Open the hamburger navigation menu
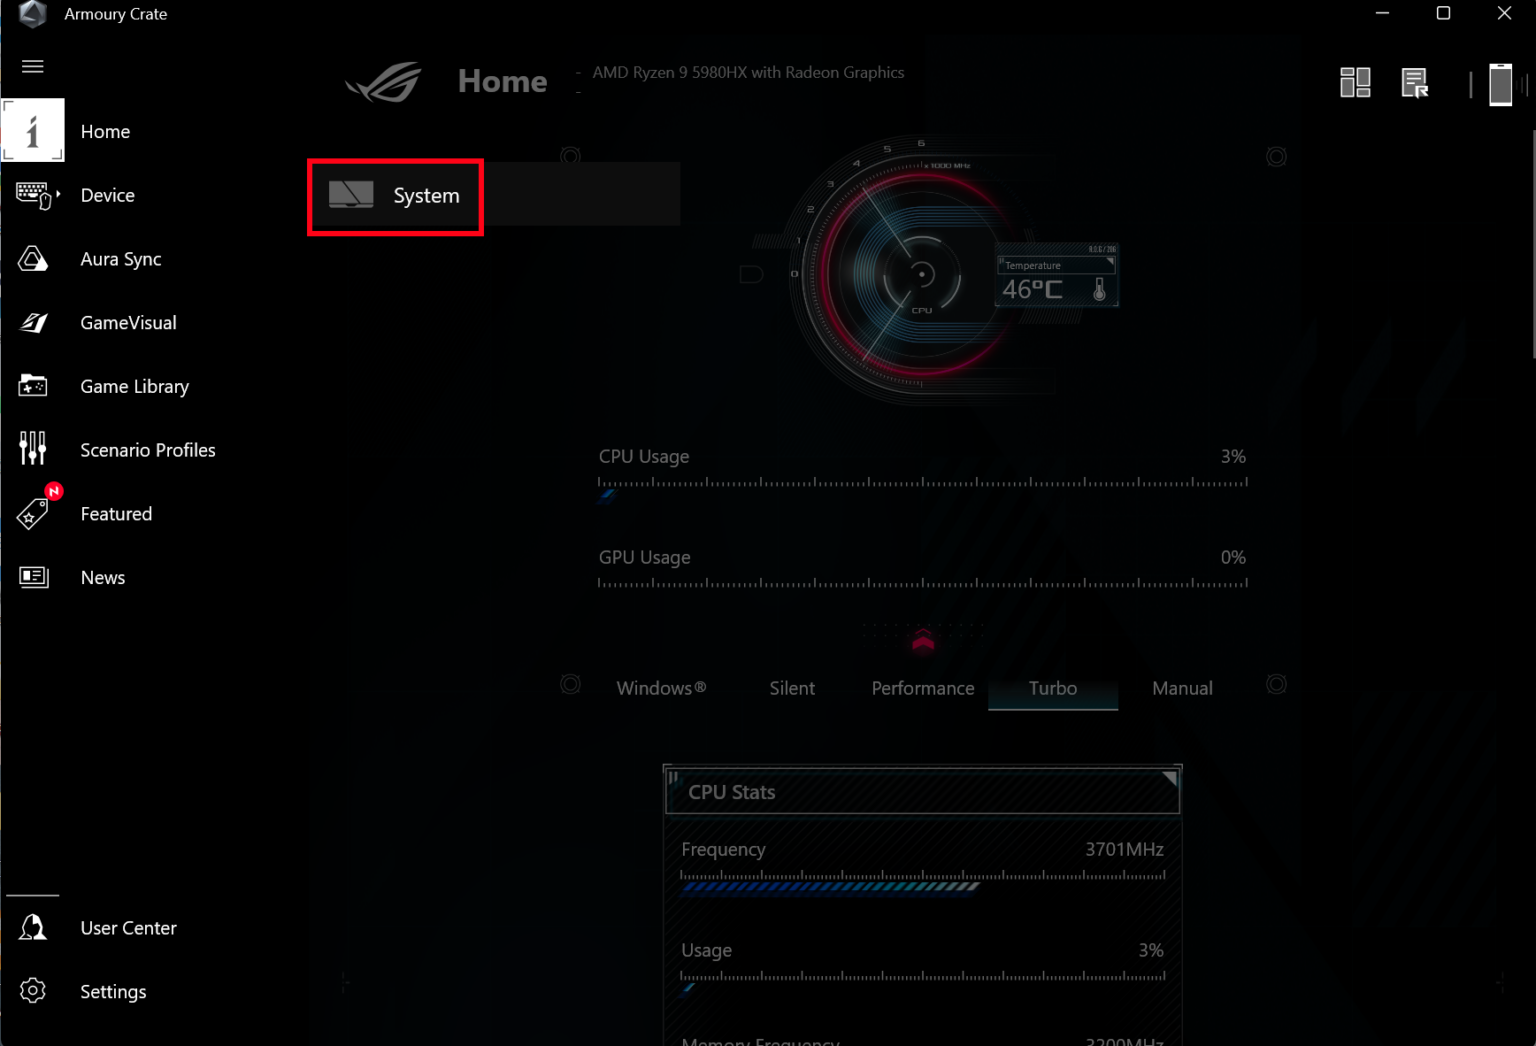 (32, 66)
